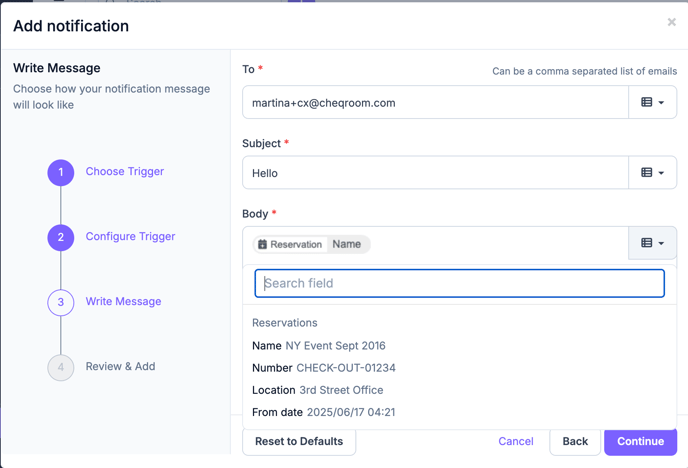This screenshot has height=468, width=688.
Task: Click the Cancel link
Action: (516, 441)
